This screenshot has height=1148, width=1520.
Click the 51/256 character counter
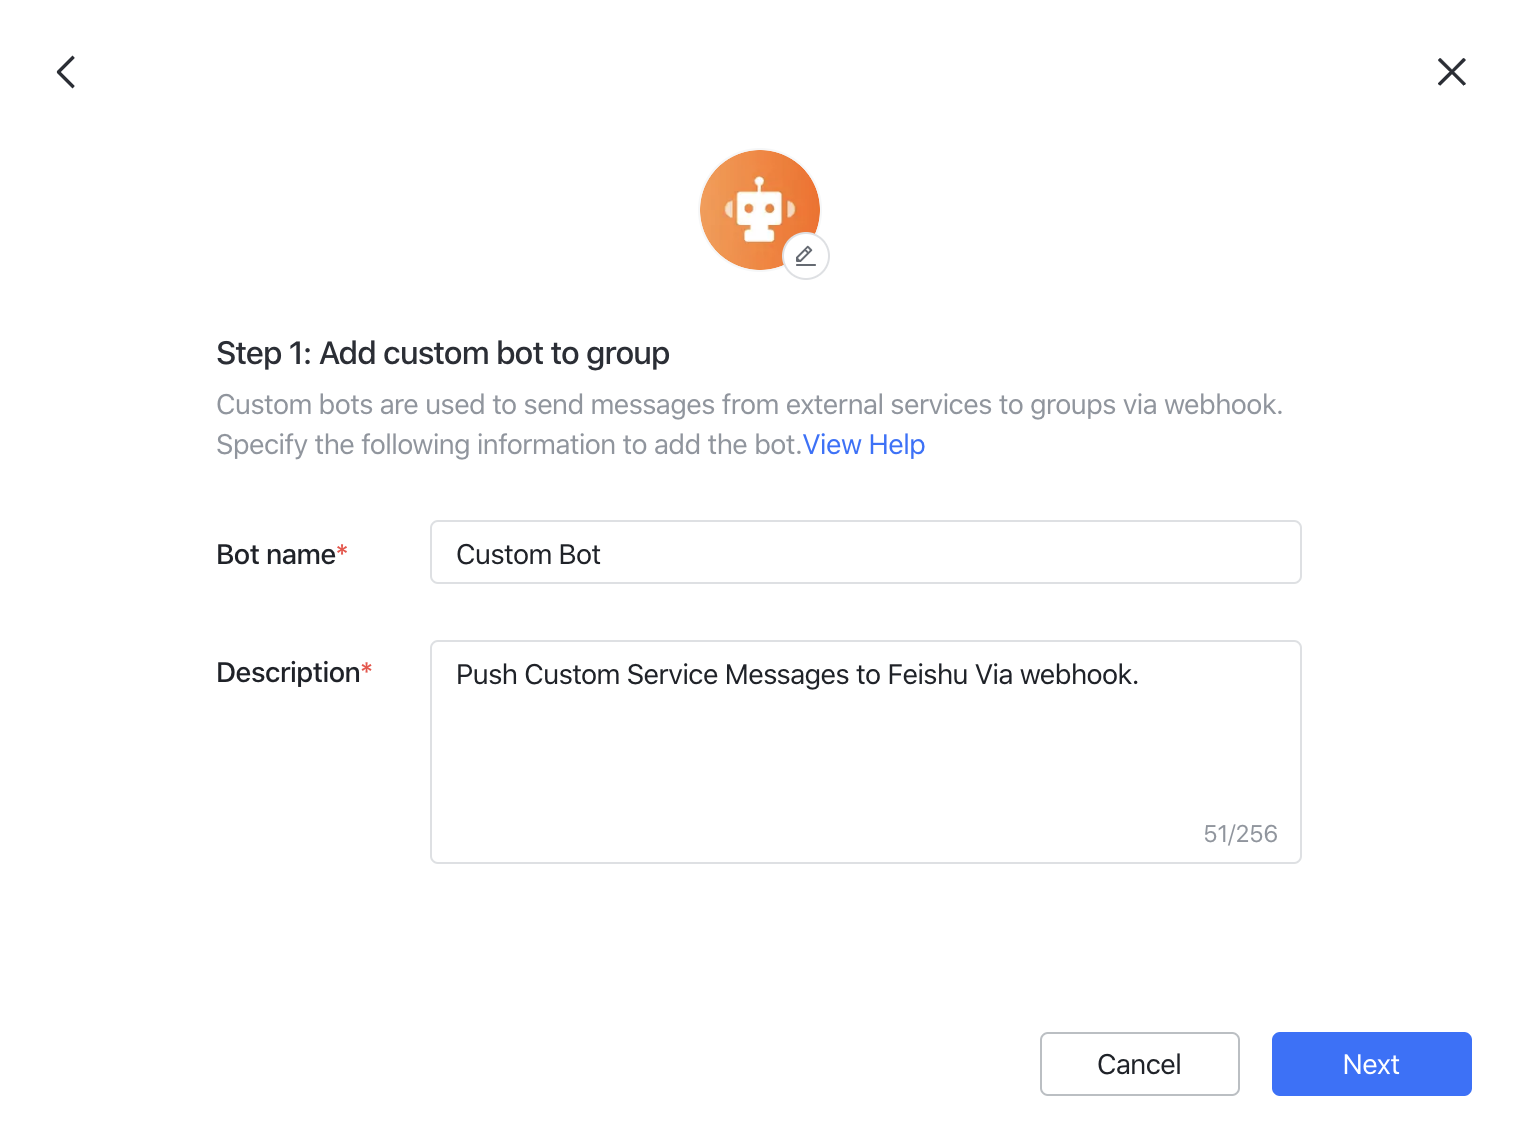(1240, 834)
